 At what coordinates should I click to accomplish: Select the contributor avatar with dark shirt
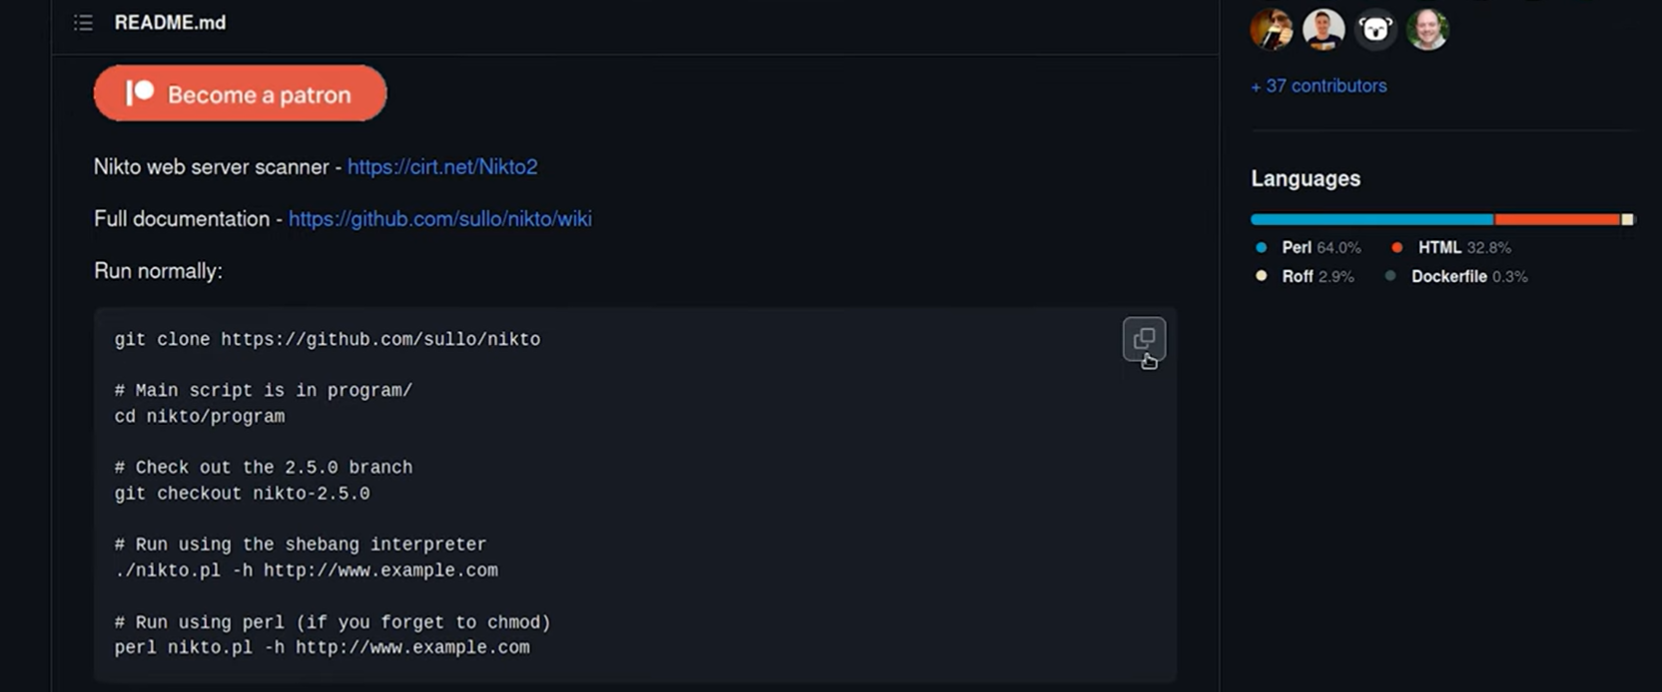click(x=1323, y=29)
